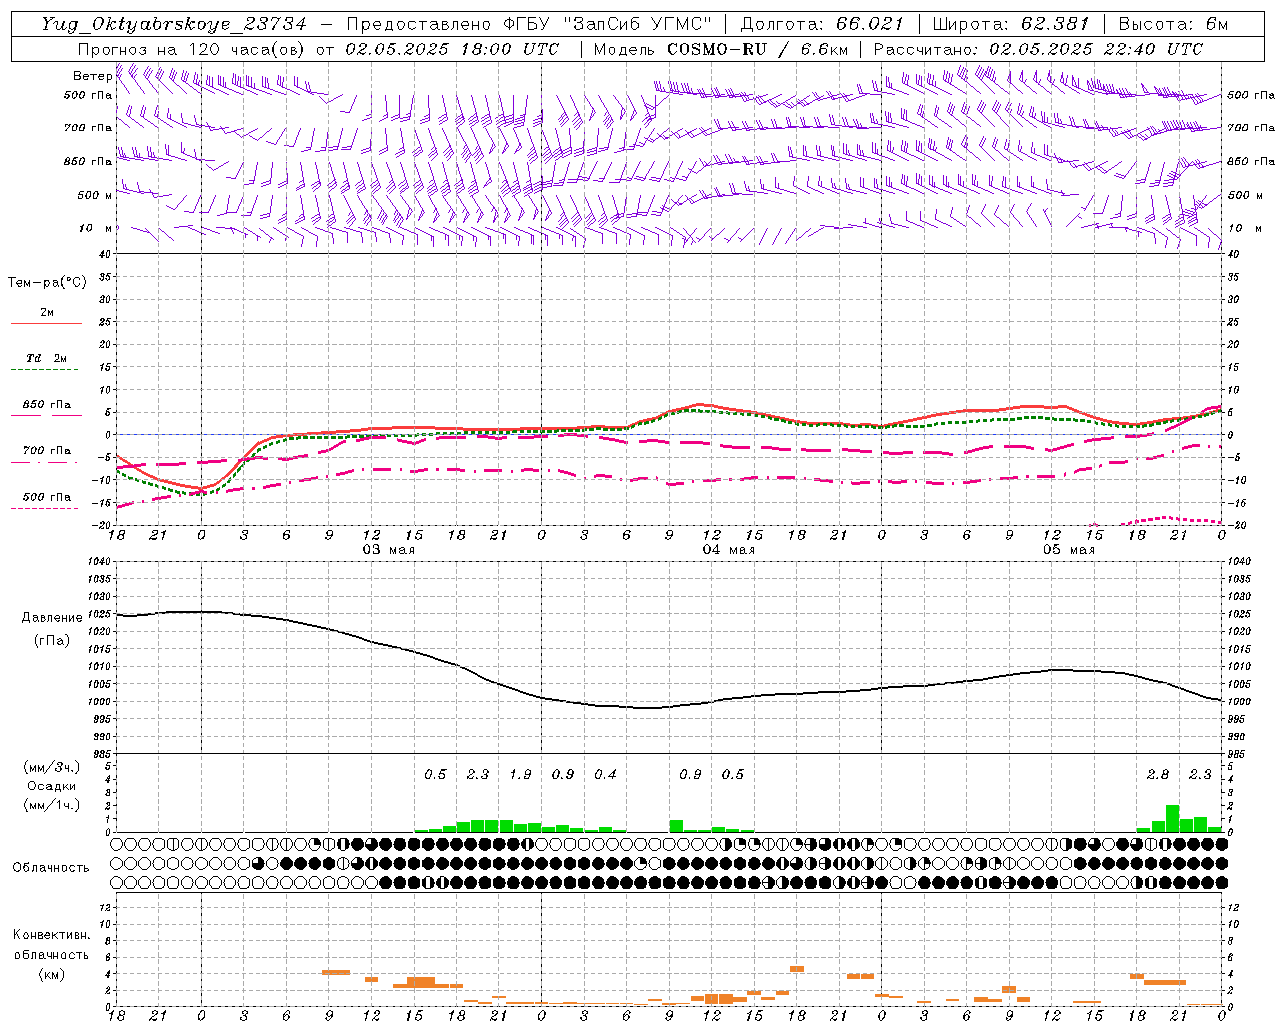Click the (мм/3ч.) precipitation unit label
This screenshot has height=1024, width=1280.
52,767
